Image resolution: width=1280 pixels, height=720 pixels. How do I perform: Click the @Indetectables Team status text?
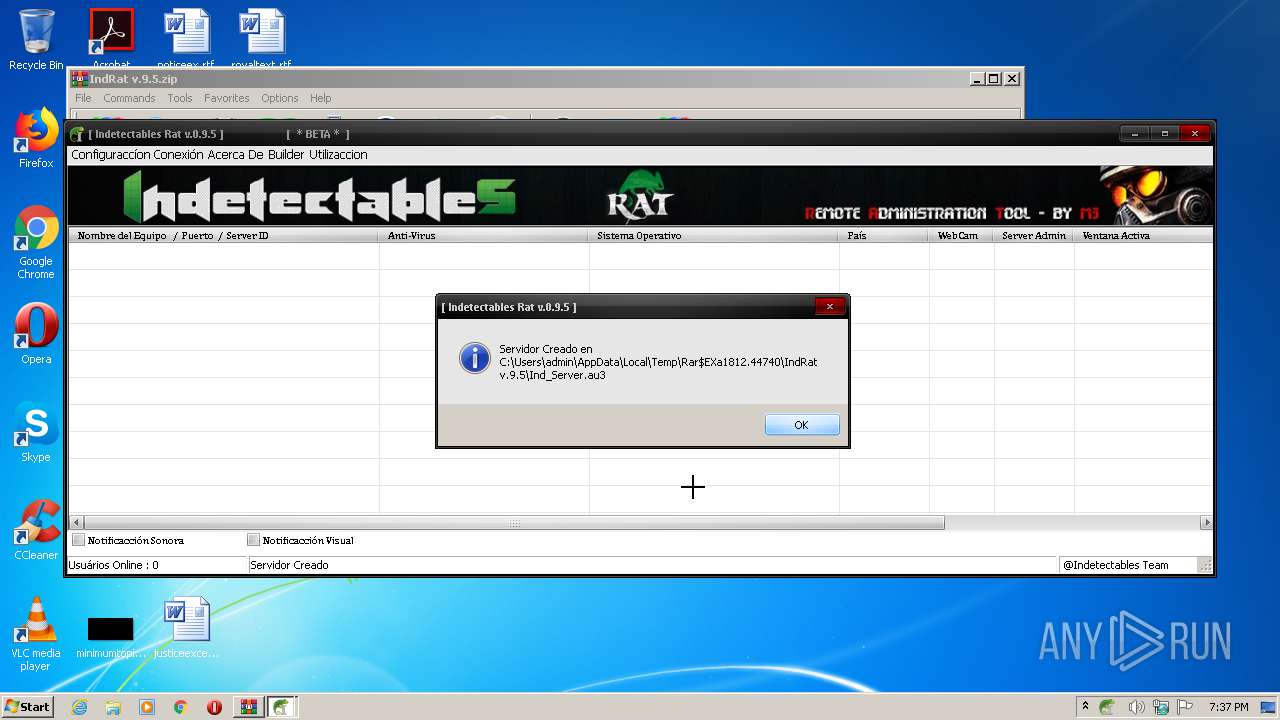click(1116, 565)
